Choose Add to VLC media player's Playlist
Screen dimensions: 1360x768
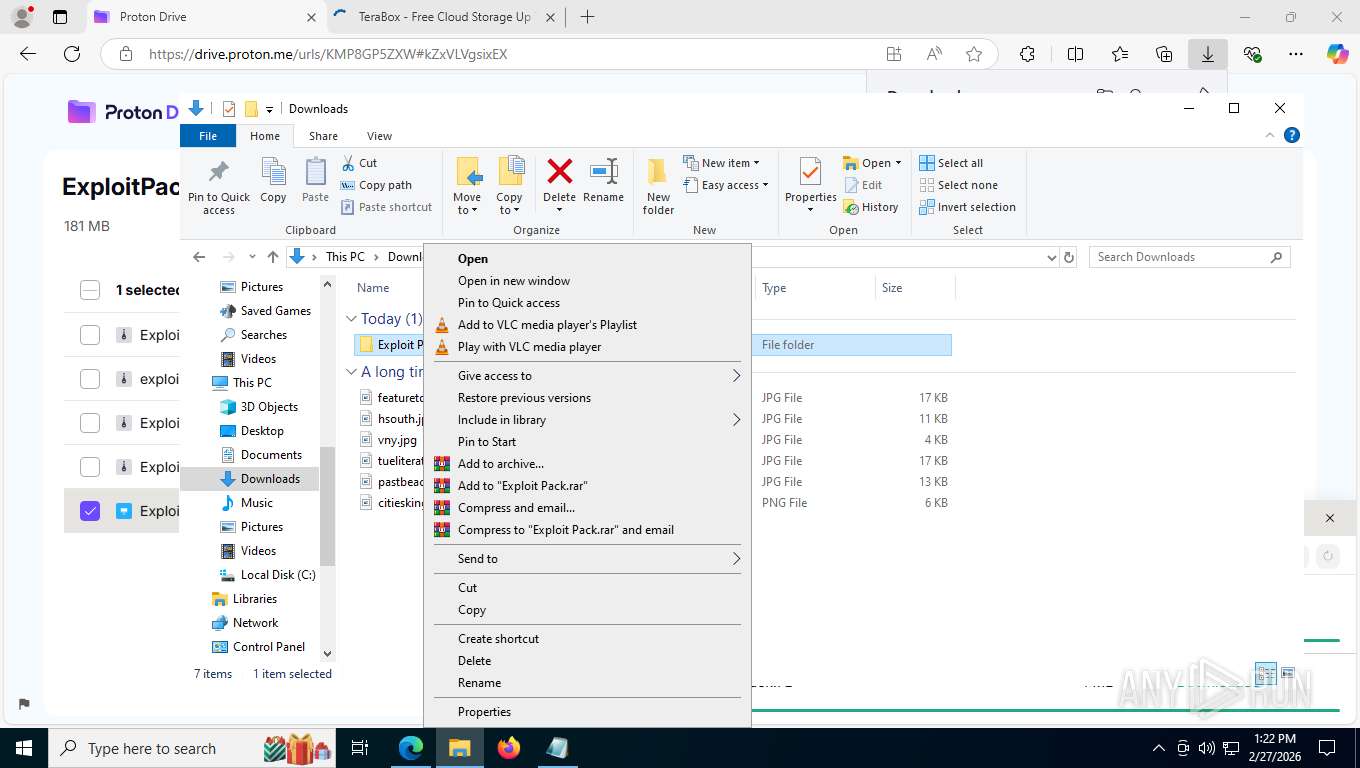click(587, 325)
